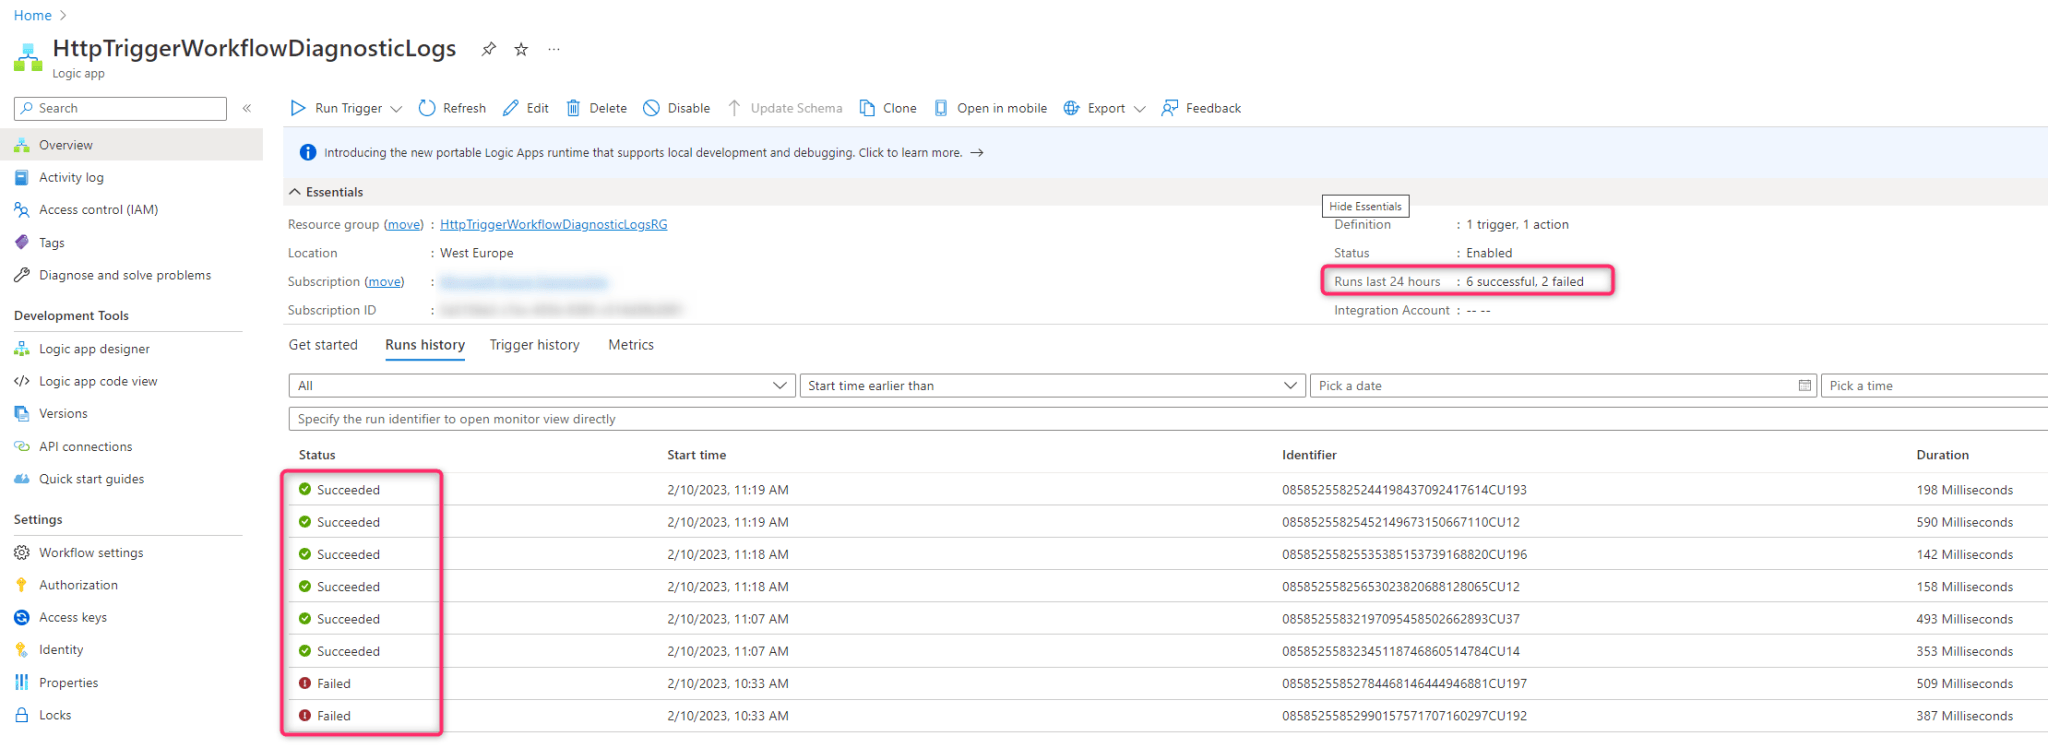Disable the logic app
The image size is (2048, 748).
click(x=677, y=108)
